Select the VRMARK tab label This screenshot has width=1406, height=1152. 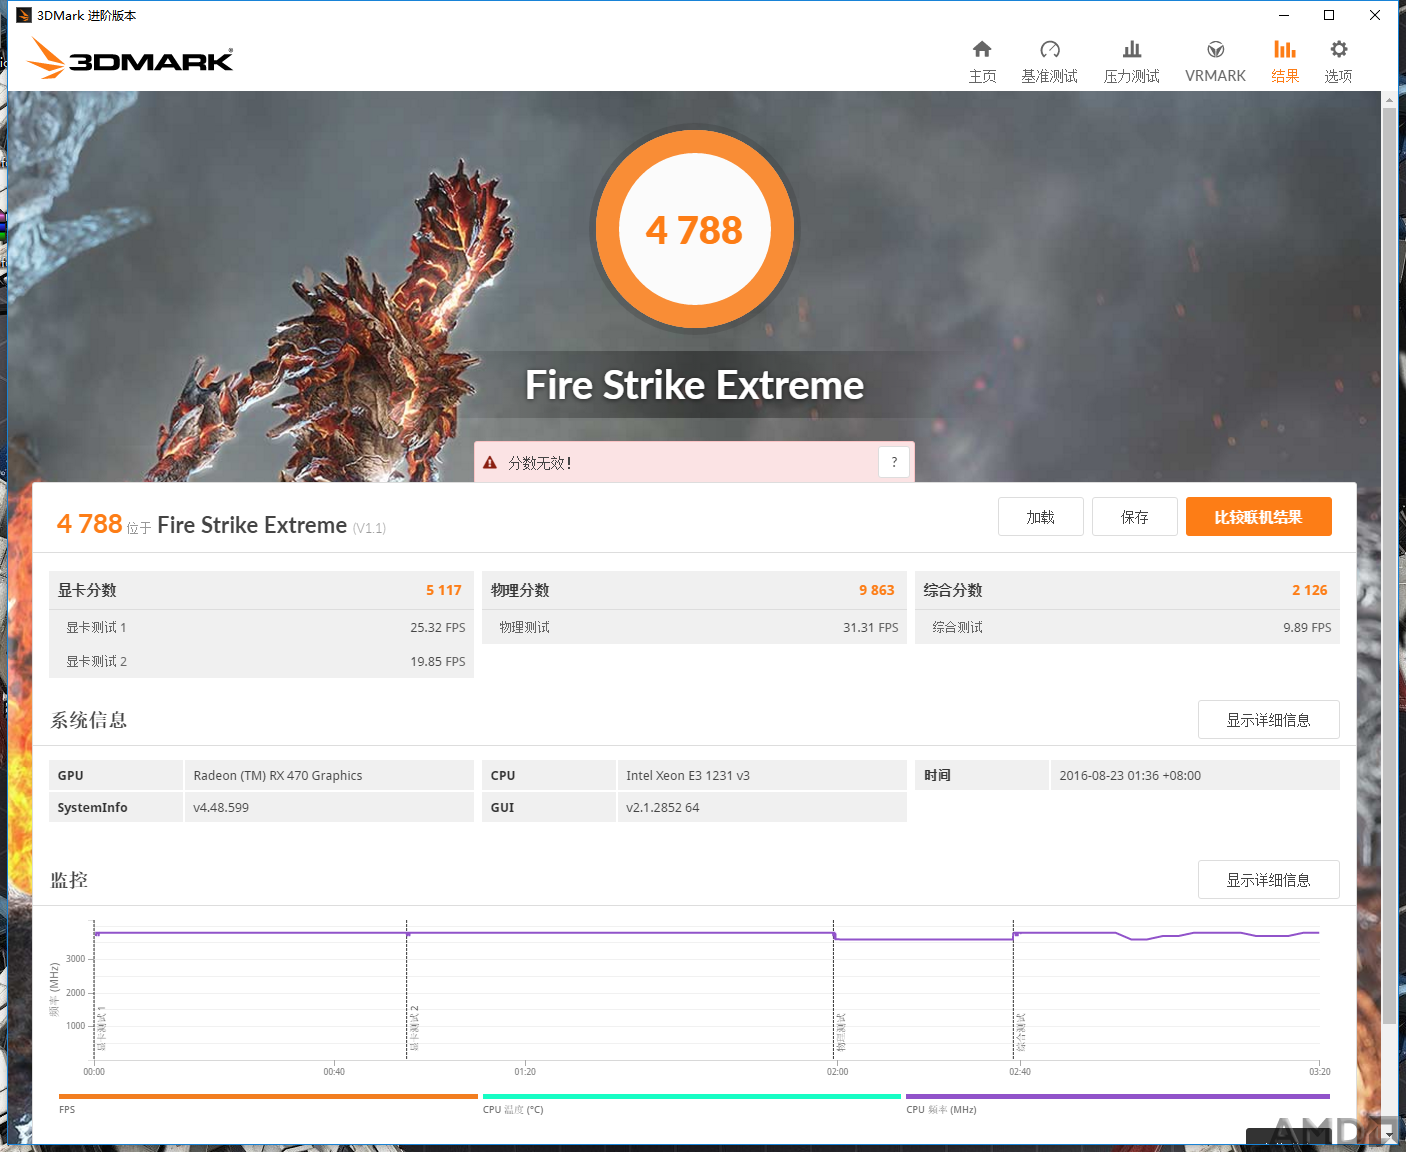tap(1215, 76)
